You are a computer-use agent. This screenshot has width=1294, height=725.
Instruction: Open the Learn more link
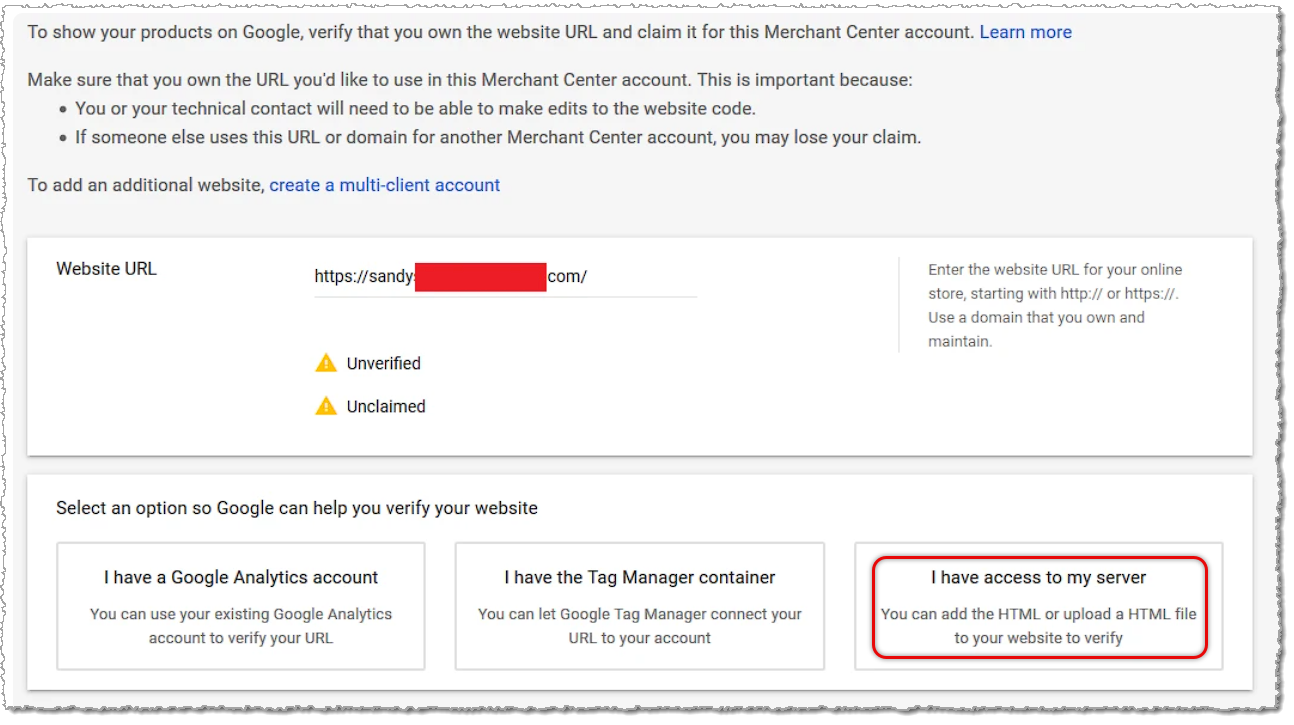point(1025,32)
